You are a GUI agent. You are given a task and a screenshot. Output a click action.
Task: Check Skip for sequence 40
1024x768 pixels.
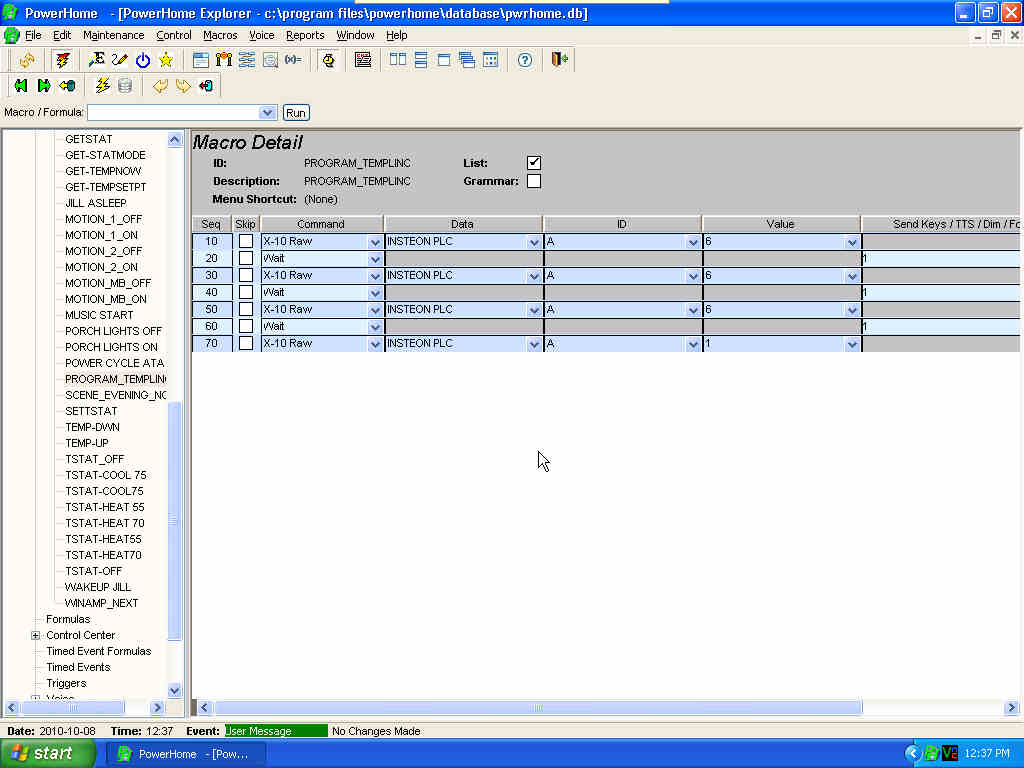click(246, 292)
